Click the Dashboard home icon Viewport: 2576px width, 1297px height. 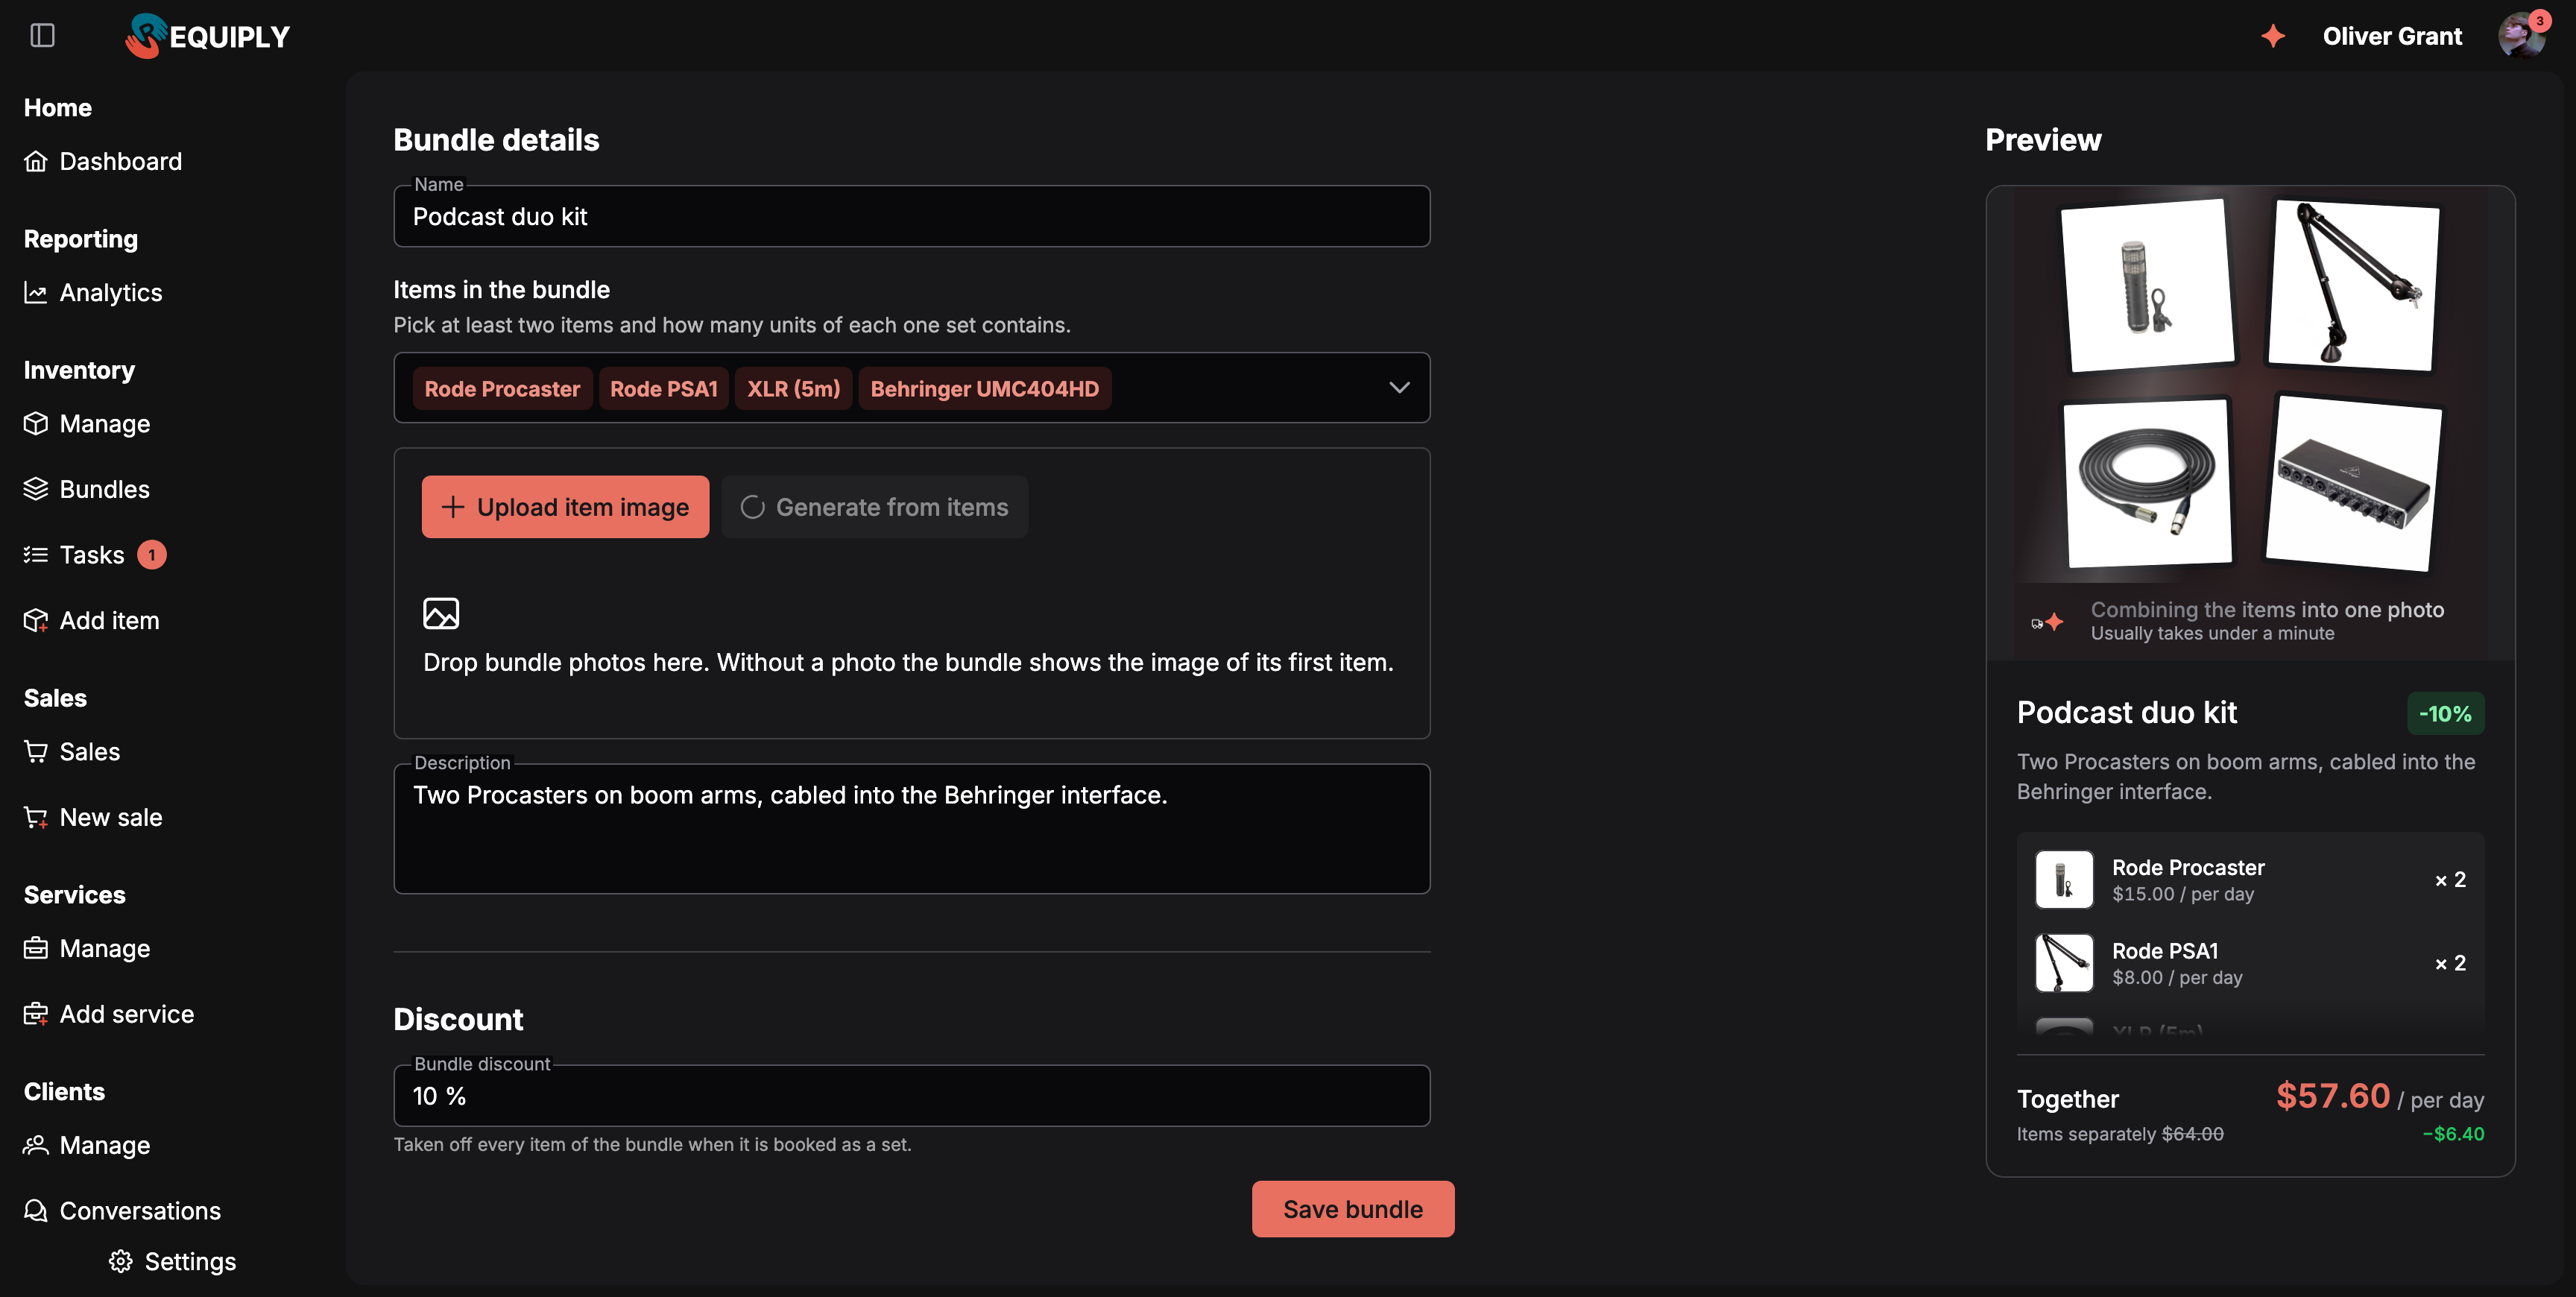click(36, 161)
